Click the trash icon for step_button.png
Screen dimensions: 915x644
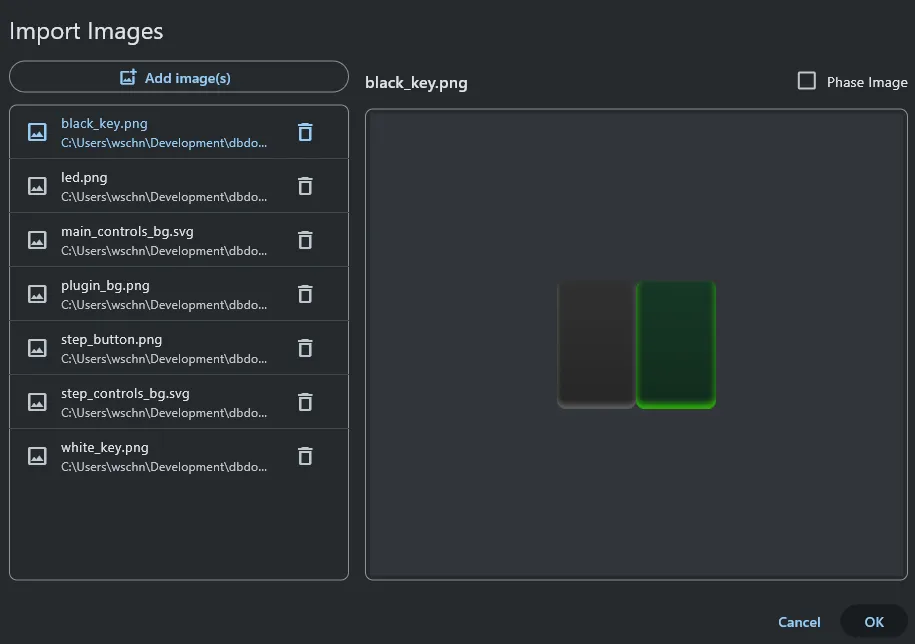pyautogui.click(x=305, y=348)
